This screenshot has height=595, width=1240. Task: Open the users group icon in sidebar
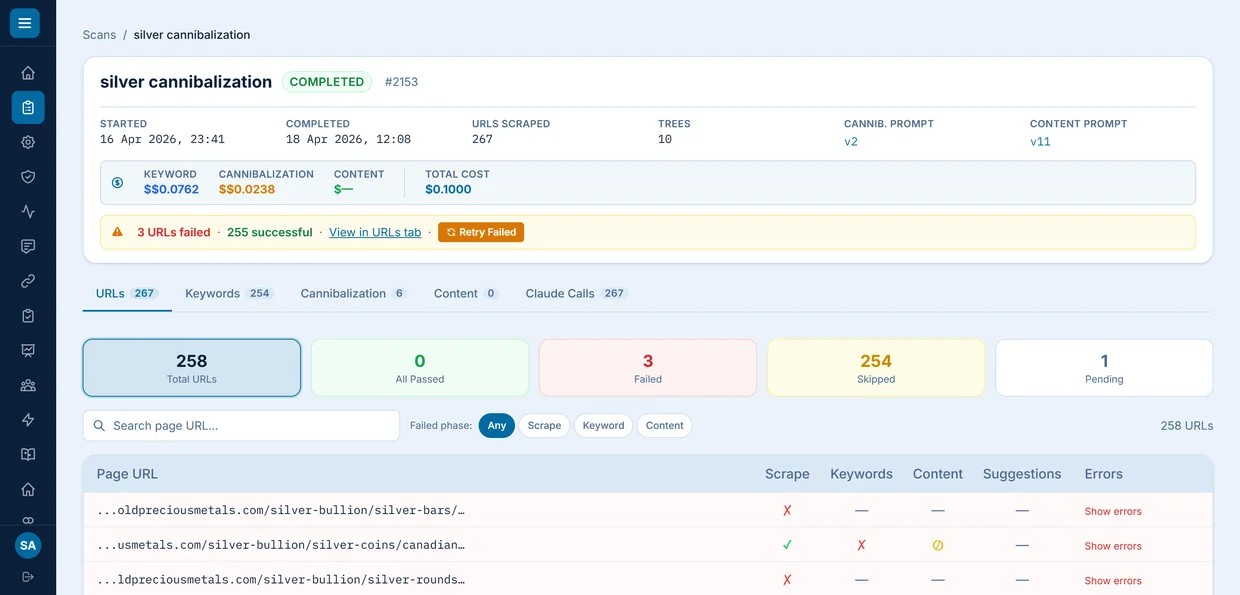(x=28, y=385)
